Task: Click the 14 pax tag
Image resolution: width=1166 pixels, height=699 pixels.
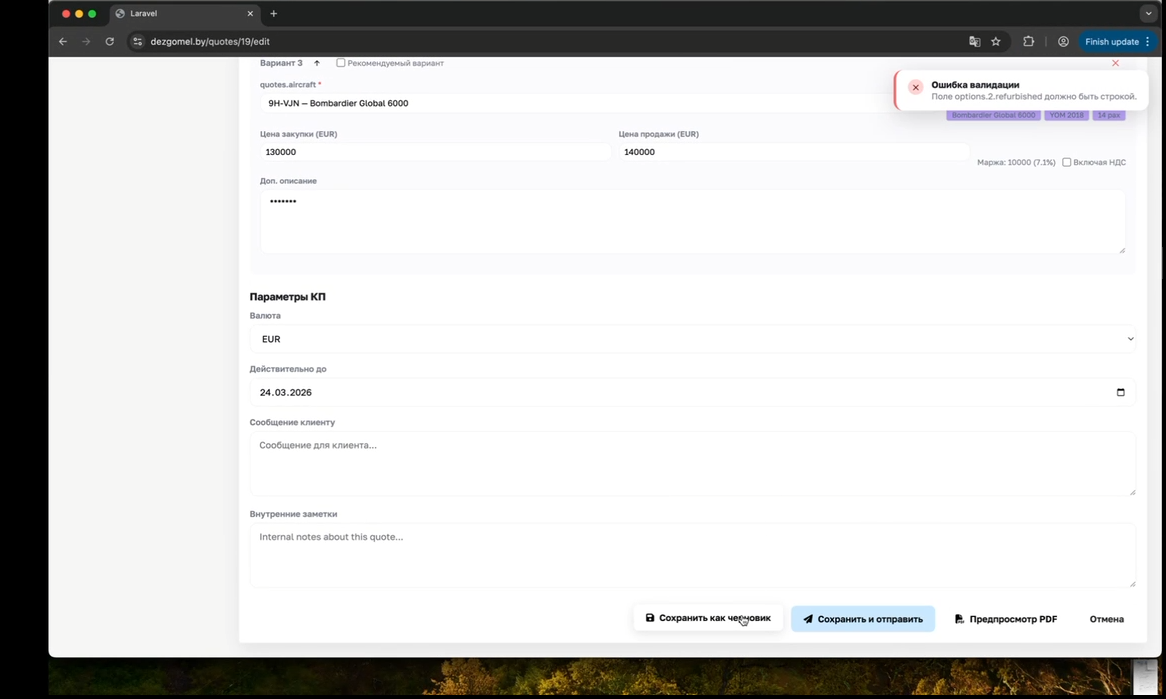Action: 1108,115
